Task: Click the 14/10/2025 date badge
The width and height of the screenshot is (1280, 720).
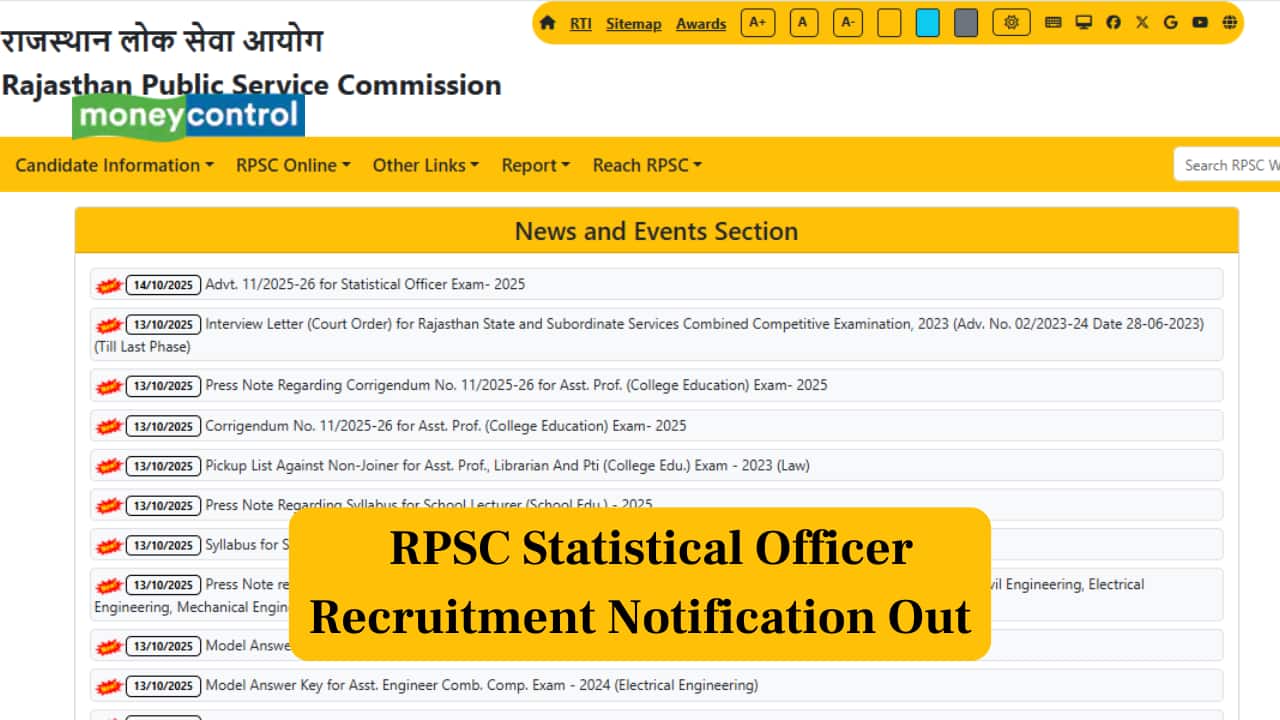Action: click(x=163, y=285)
